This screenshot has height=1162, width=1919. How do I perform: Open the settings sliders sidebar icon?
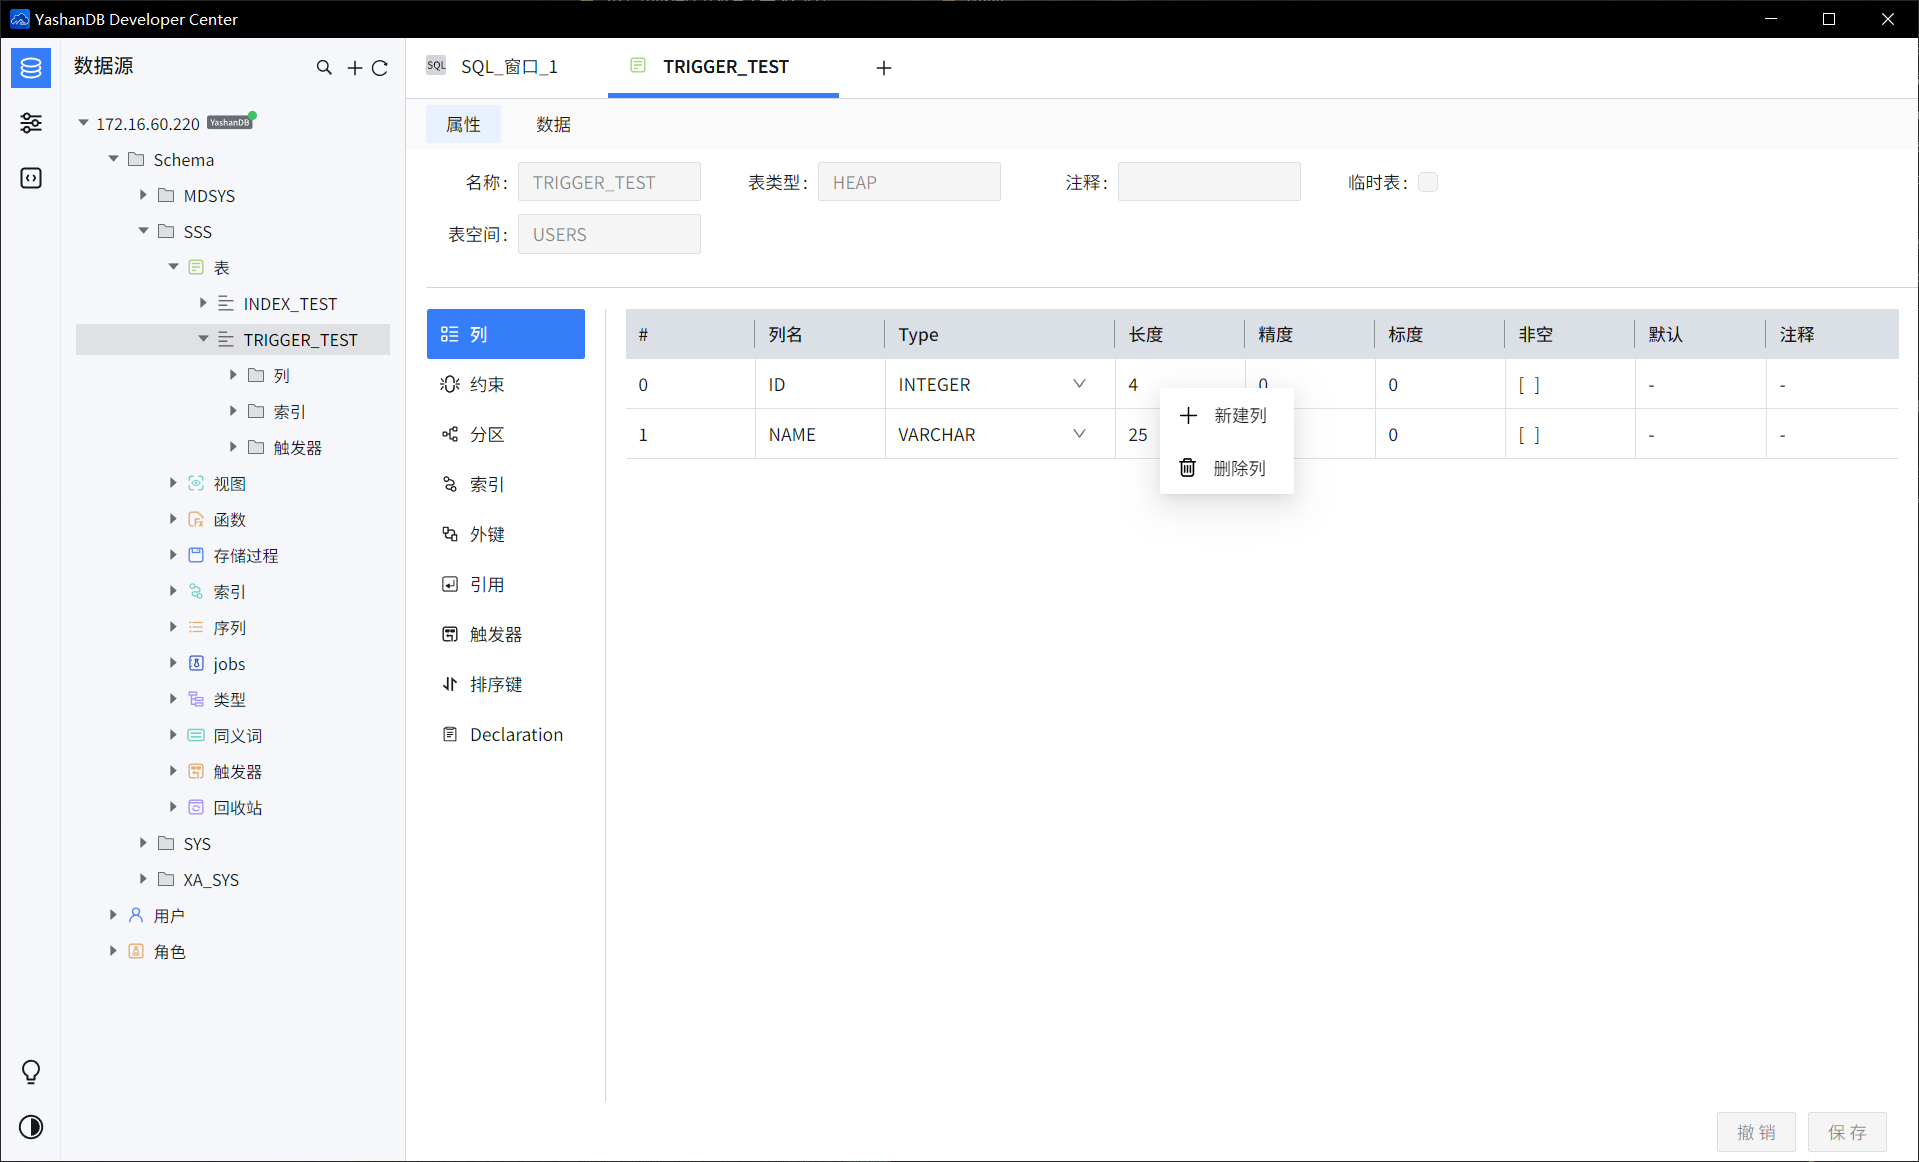click(x=31, y=123)
